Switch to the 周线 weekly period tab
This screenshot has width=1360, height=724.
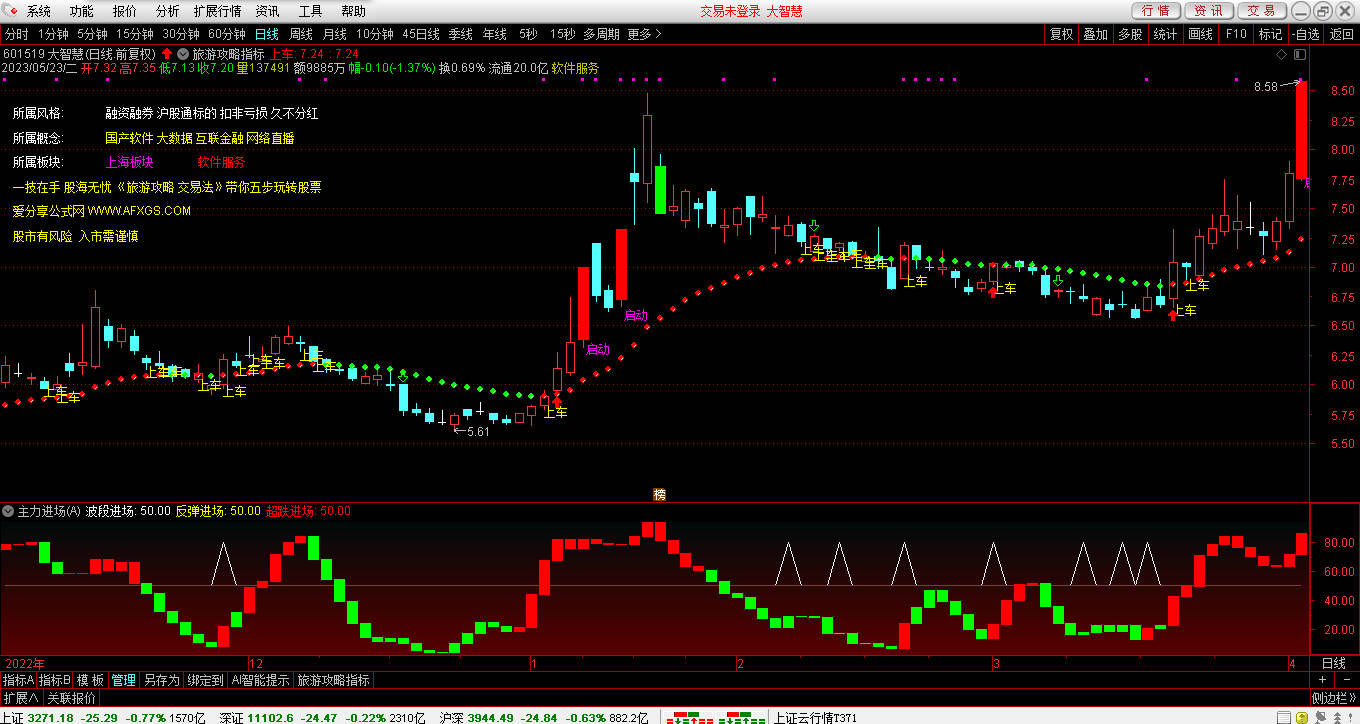pos(301,34)
